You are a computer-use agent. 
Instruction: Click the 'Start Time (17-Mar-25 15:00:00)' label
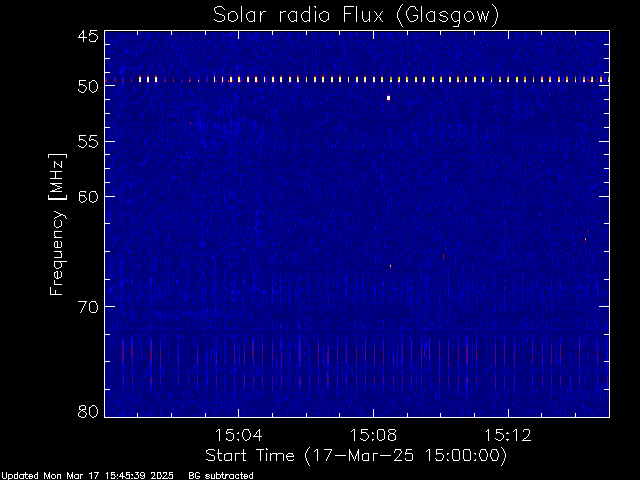[356, 456]
